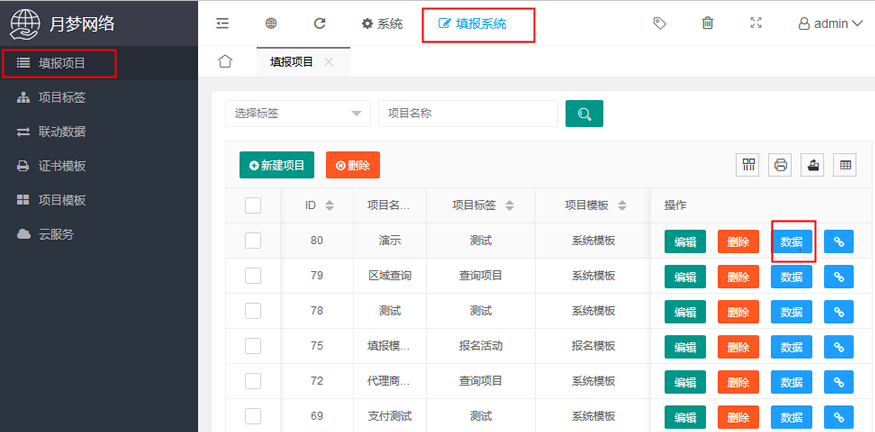Viewport: 875px width, 432px height.
Task: Tick the checkbox for project ID 80
Action: click(253, 241)
